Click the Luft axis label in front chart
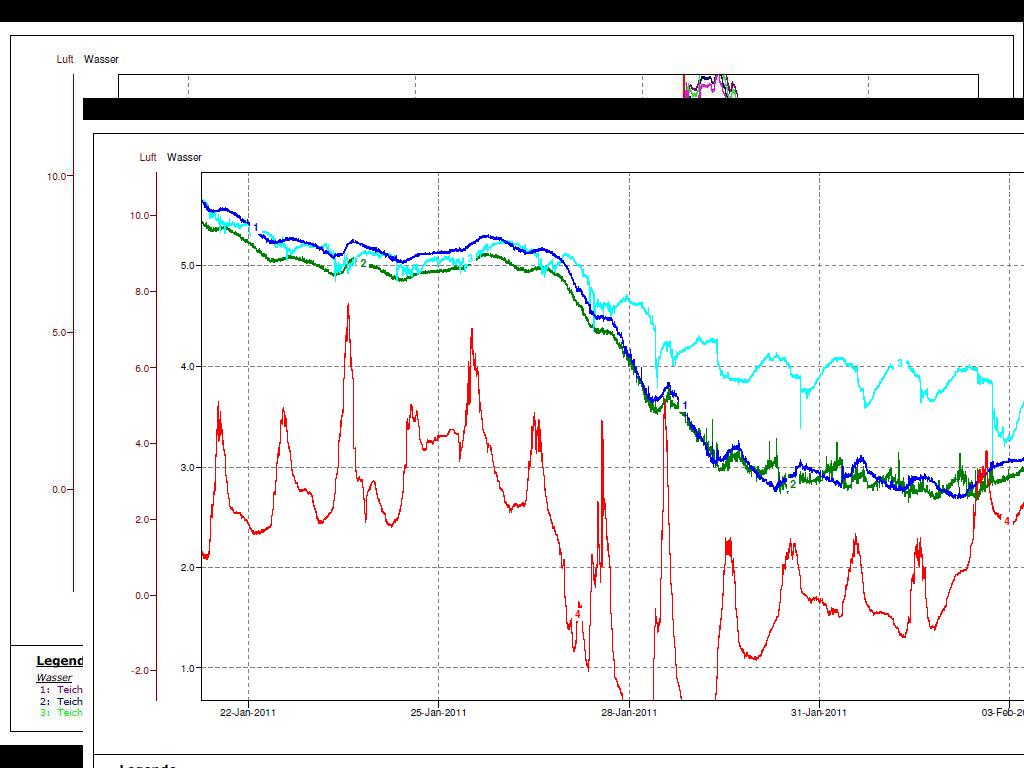Image resolution: width=1024 pixels, height=768 pixels. coord(148,157)
